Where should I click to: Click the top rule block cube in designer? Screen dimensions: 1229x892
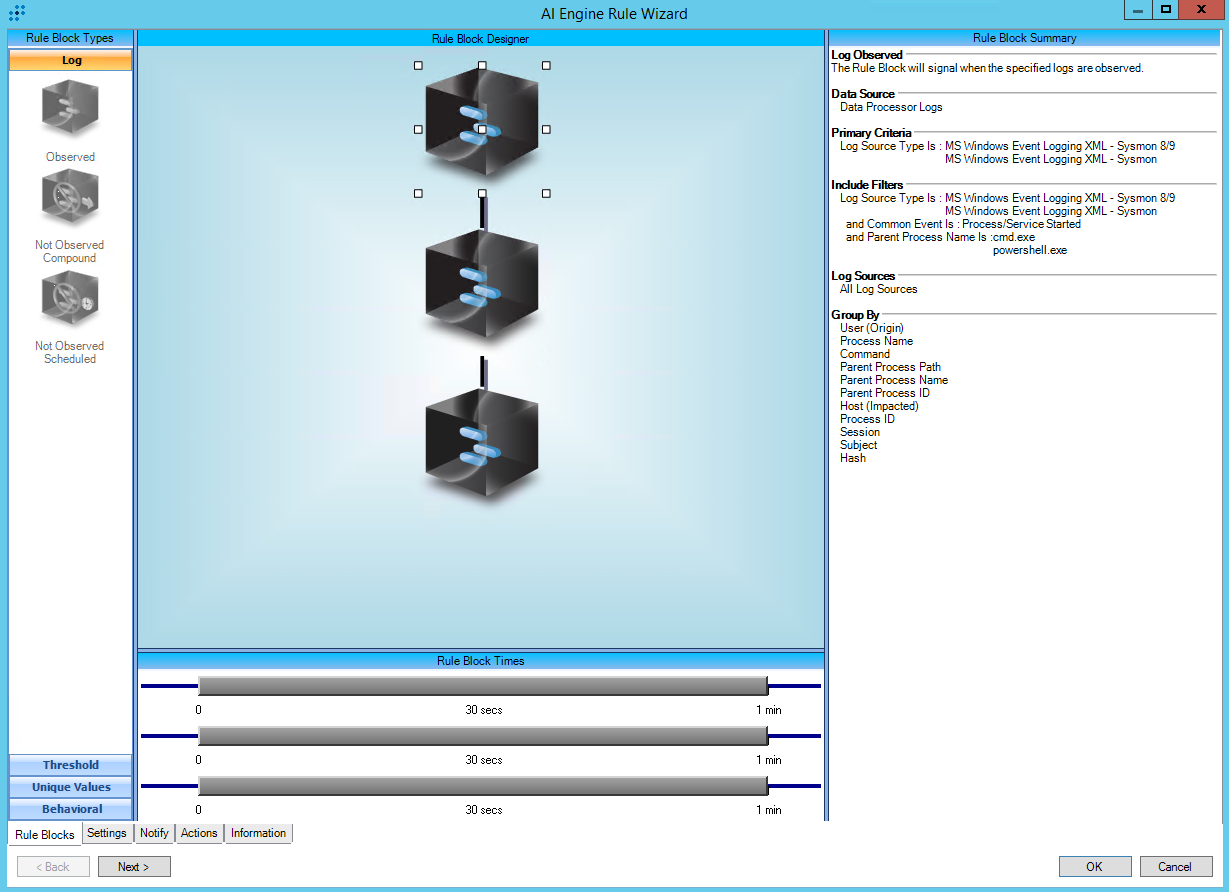[482, 126]
